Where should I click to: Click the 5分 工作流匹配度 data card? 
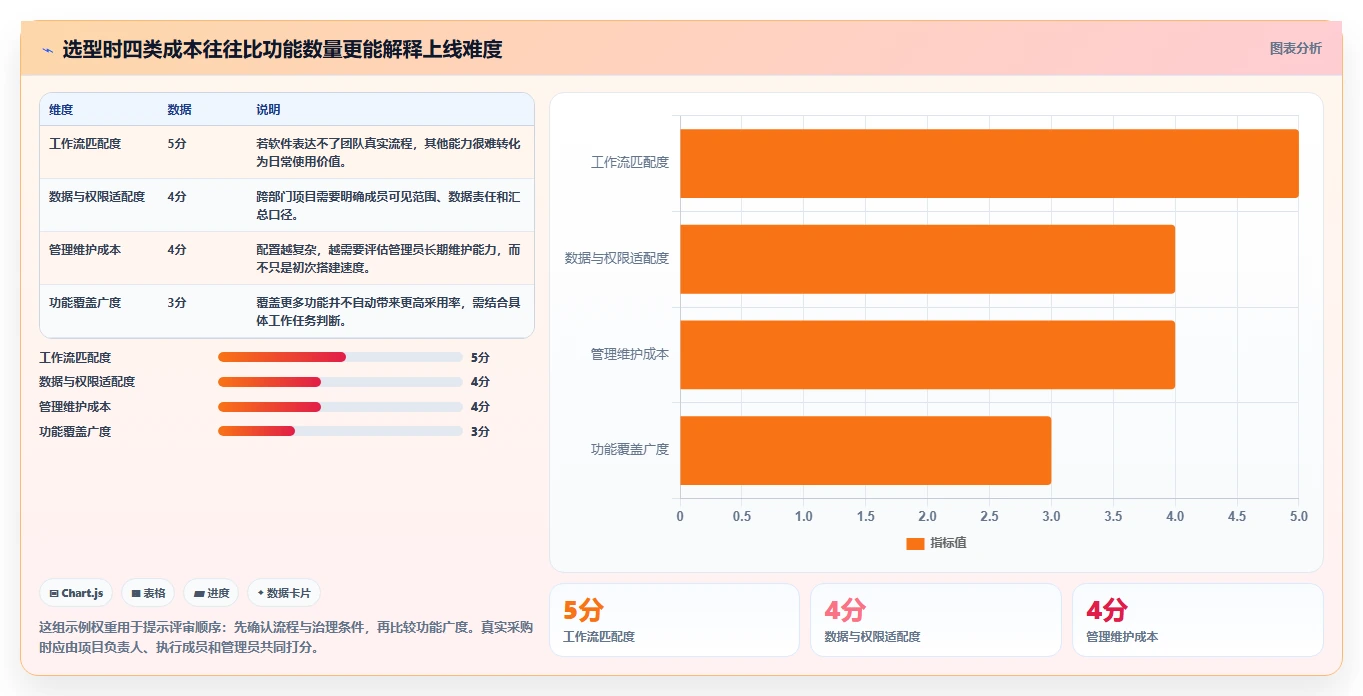pyautogui.click(x=674, y=620)
